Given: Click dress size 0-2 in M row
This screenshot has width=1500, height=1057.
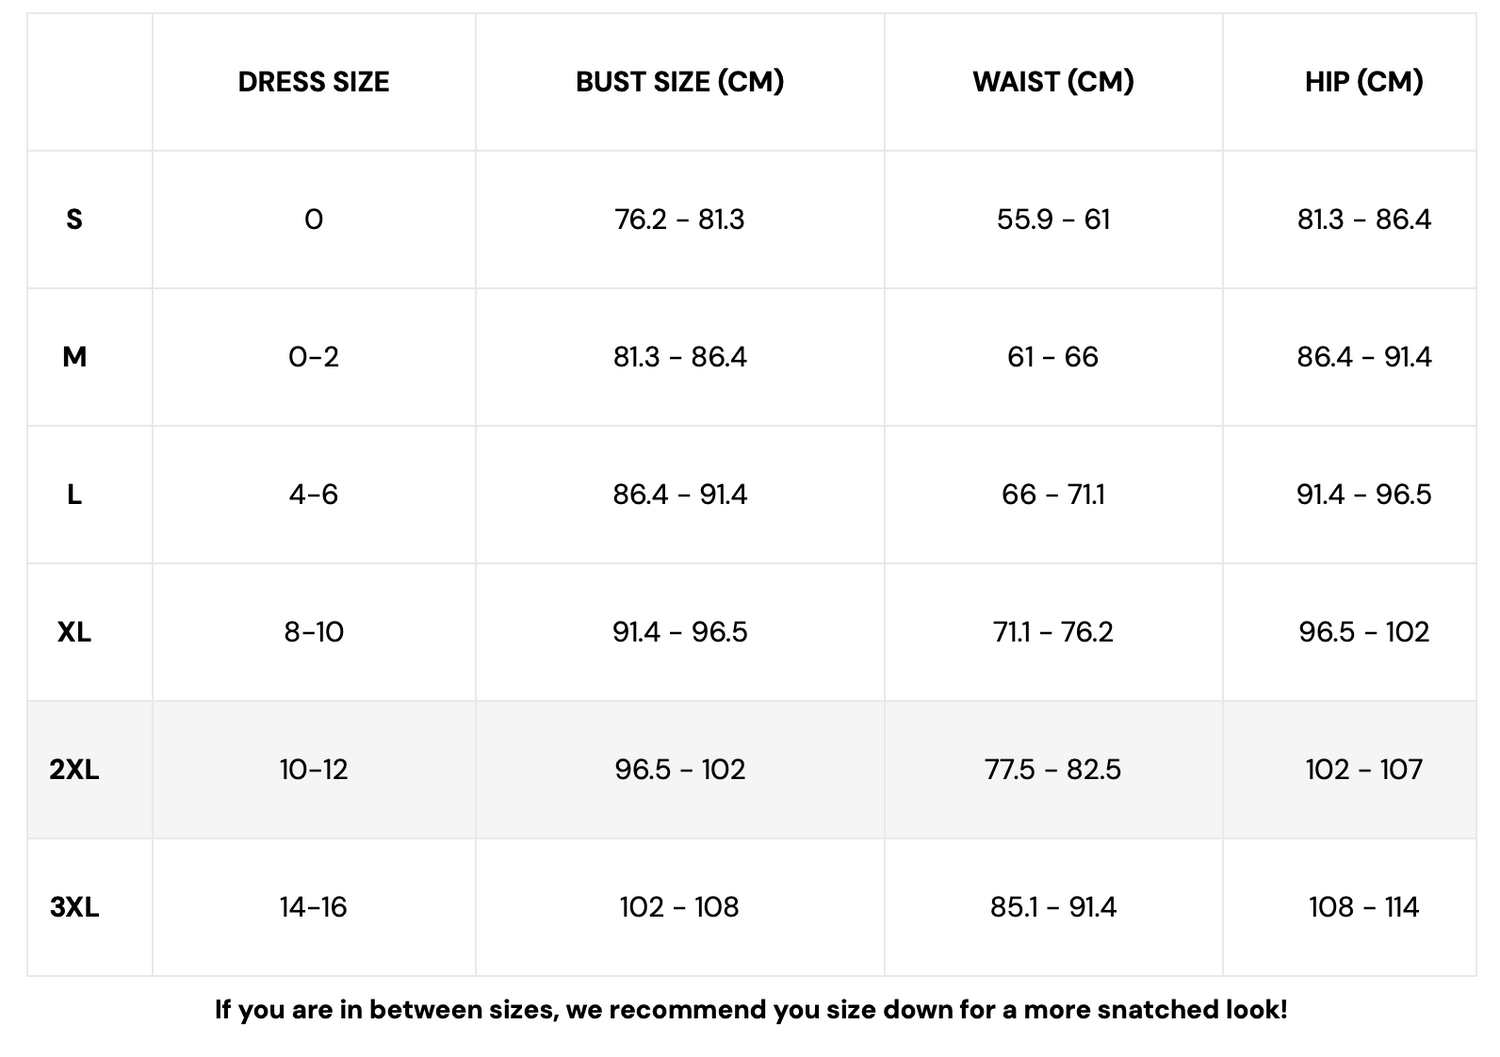Looking at the screenshot, I should click(x=313, y=357).
